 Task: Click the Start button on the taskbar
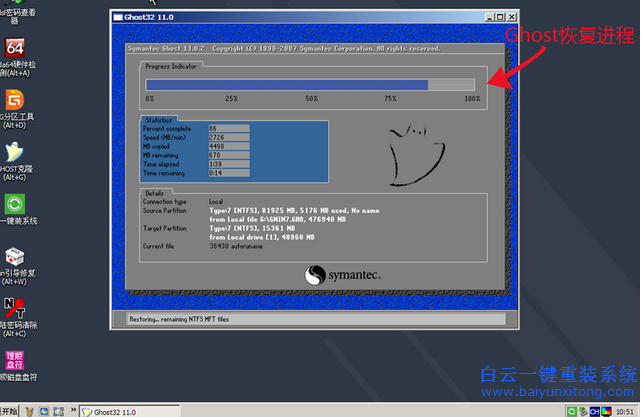tap(10, 410)
